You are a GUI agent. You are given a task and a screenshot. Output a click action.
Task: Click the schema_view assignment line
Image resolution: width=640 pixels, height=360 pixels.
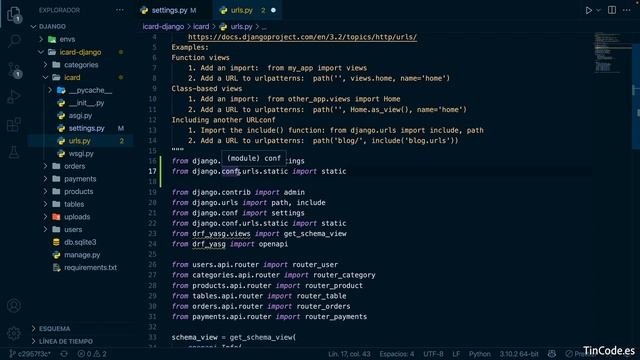(x=233, y=338)
